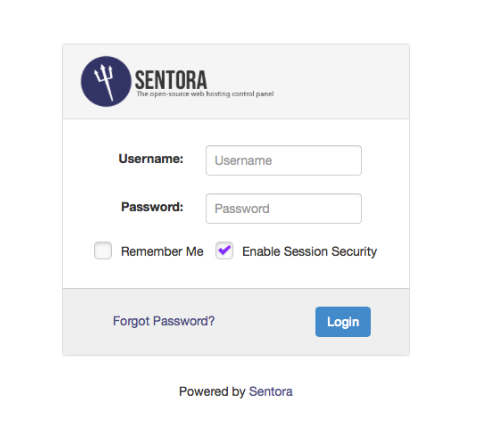Open the Sentora link in the footer
The height and width of the screenshot is (421, 484).
point(271,391)
